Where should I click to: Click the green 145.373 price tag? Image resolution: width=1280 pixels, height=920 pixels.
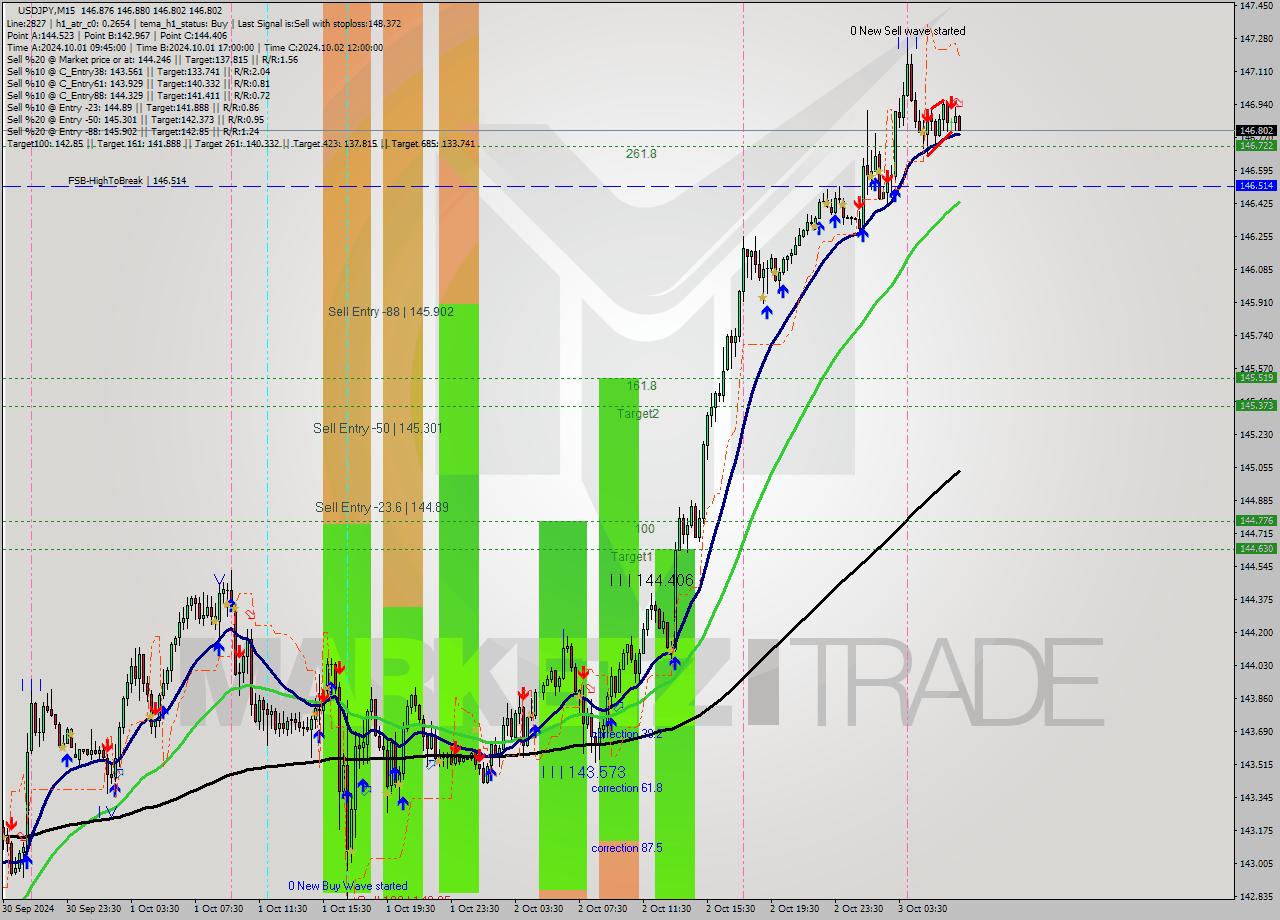[1256, 405]
